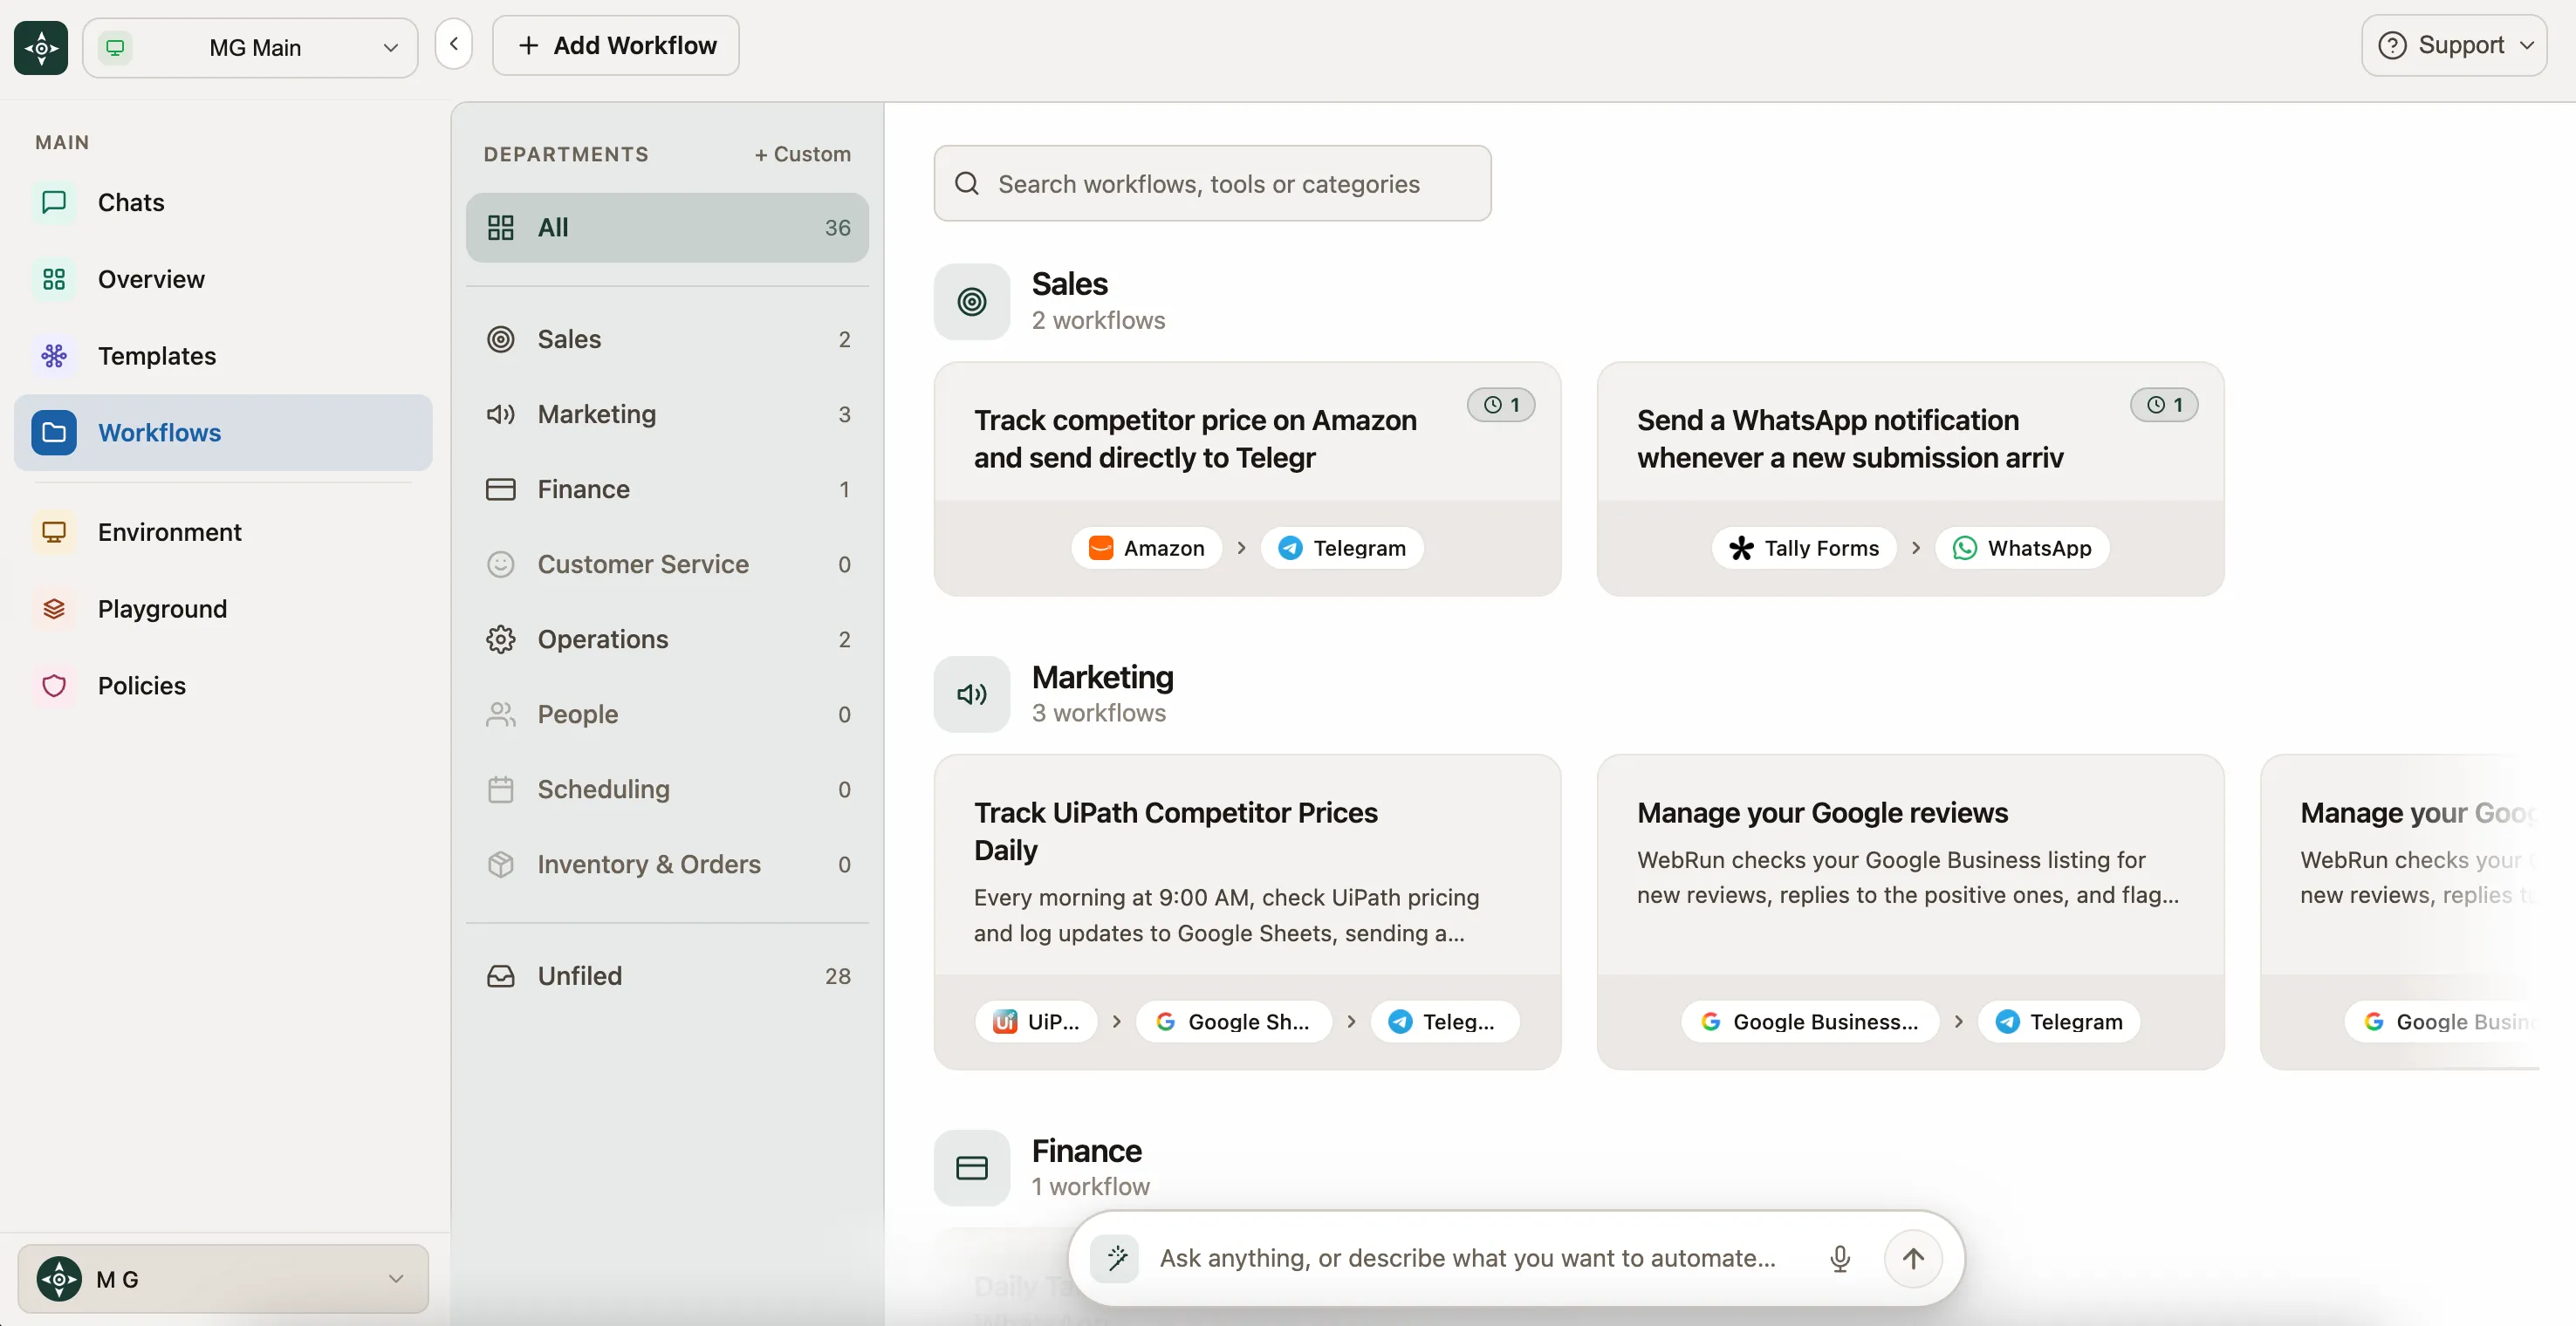Collapse the sidebar with the back chevron
The image size is (2576, 1326).
pos(454,44)
